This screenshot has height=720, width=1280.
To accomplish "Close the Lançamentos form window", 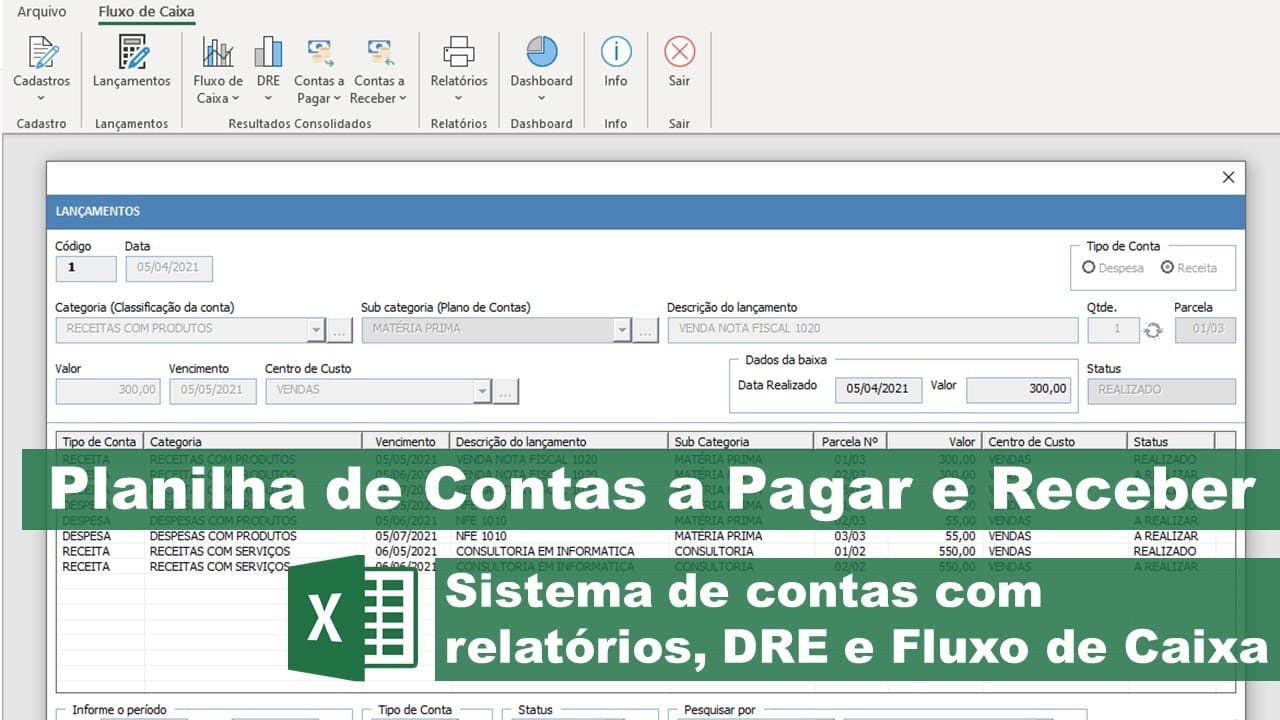I will point(1229,177).
